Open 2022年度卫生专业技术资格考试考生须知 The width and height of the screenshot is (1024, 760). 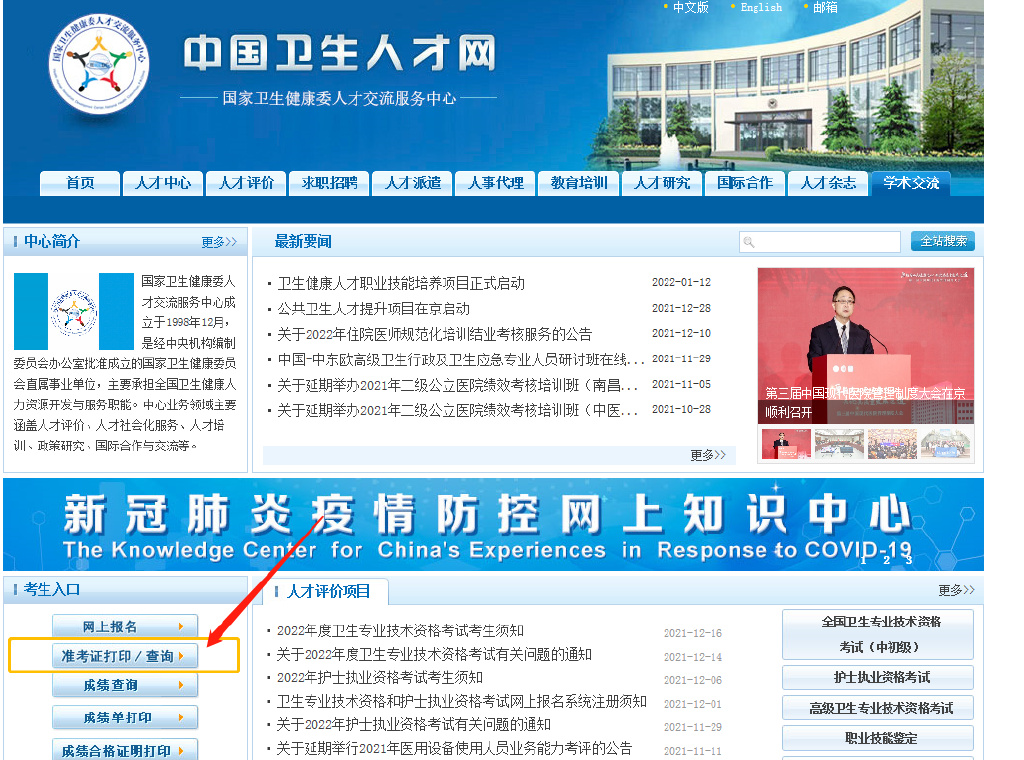(x=400, y=631)
